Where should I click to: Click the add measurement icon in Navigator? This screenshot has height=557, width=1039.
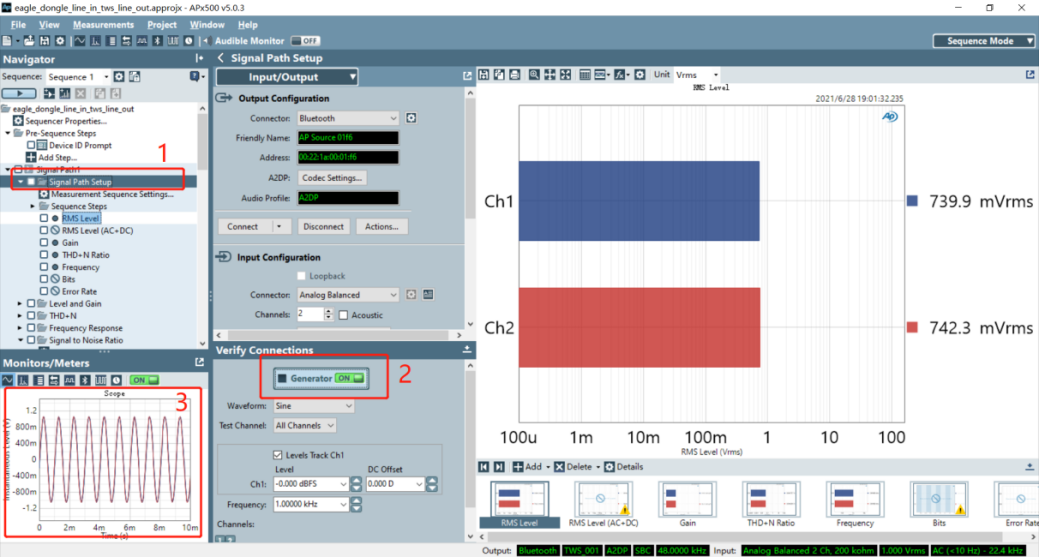pos(65,93)
